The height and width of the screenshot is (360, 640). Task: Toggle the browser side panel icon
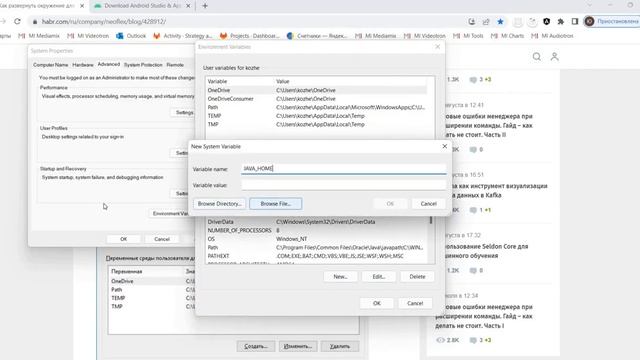coord(575,21)
